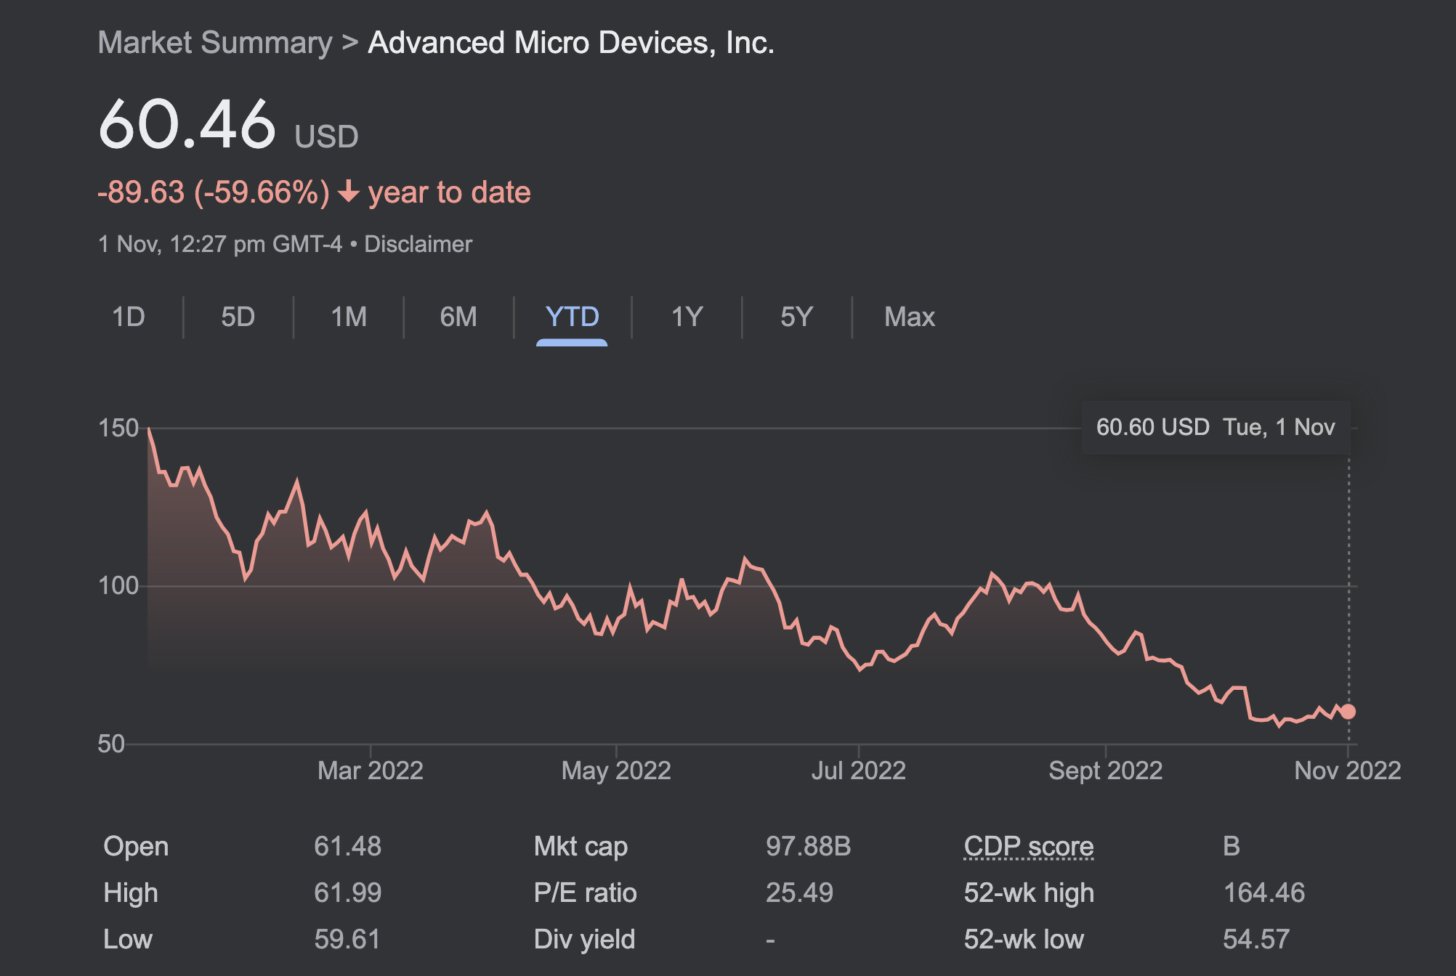The height and width of the screenshot is (976, 1456).
Task: Click the 1 Nov, 12:27 pm GMT-4 timestamp
Action: (x=220, y=244)
